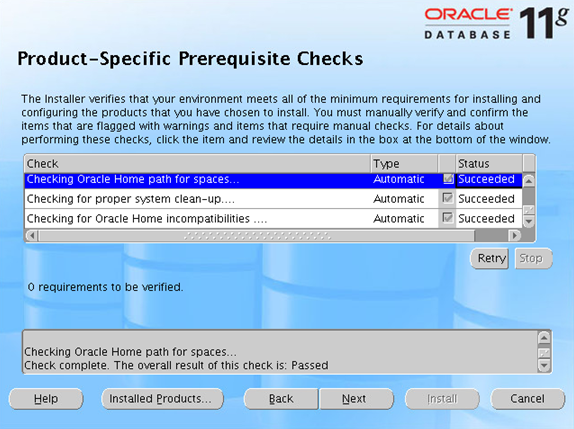Viewport: 574px width, 429px height.
Task: Cancel the installation
Action: coord(528,399)
